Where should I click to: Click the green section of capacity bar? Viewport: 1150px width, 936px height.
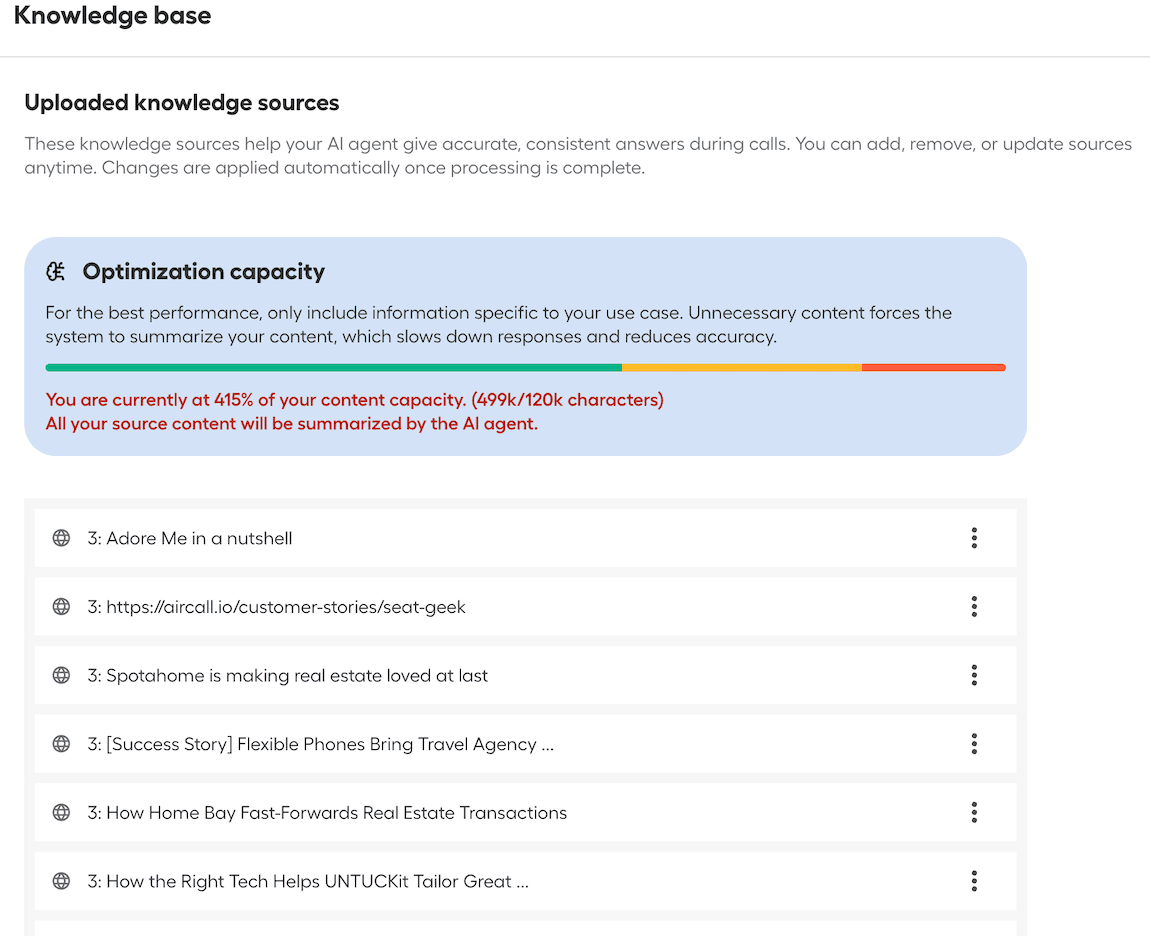[333, 368]
